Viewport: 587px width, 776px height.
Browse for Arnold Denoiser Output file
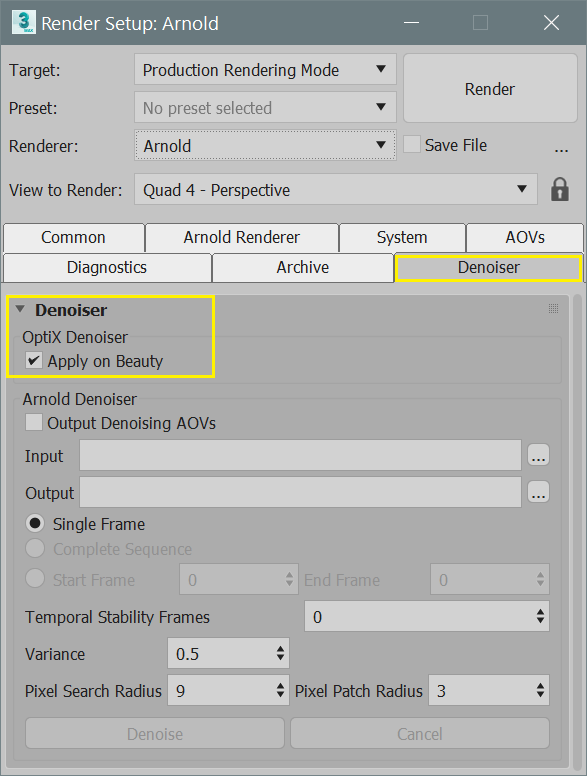538,492
